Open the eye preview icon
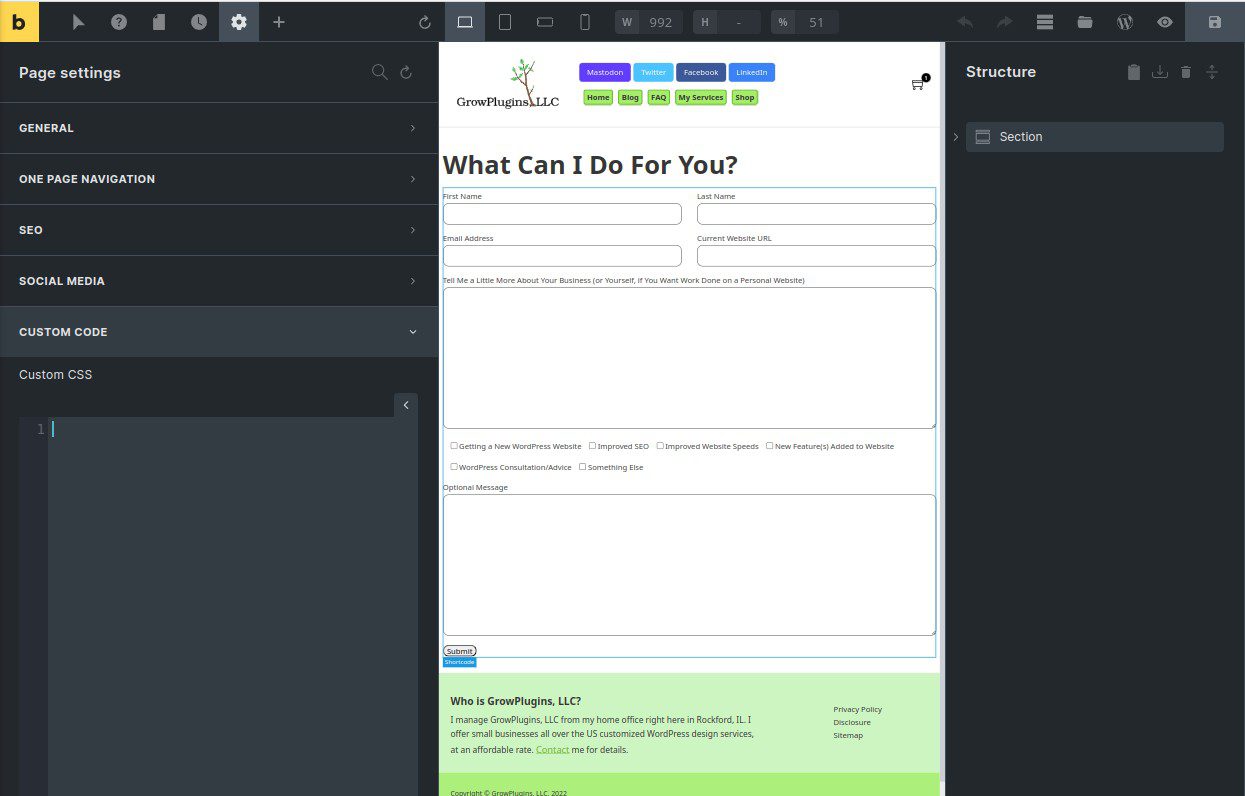1245x796 pixels. [1164, 21]
